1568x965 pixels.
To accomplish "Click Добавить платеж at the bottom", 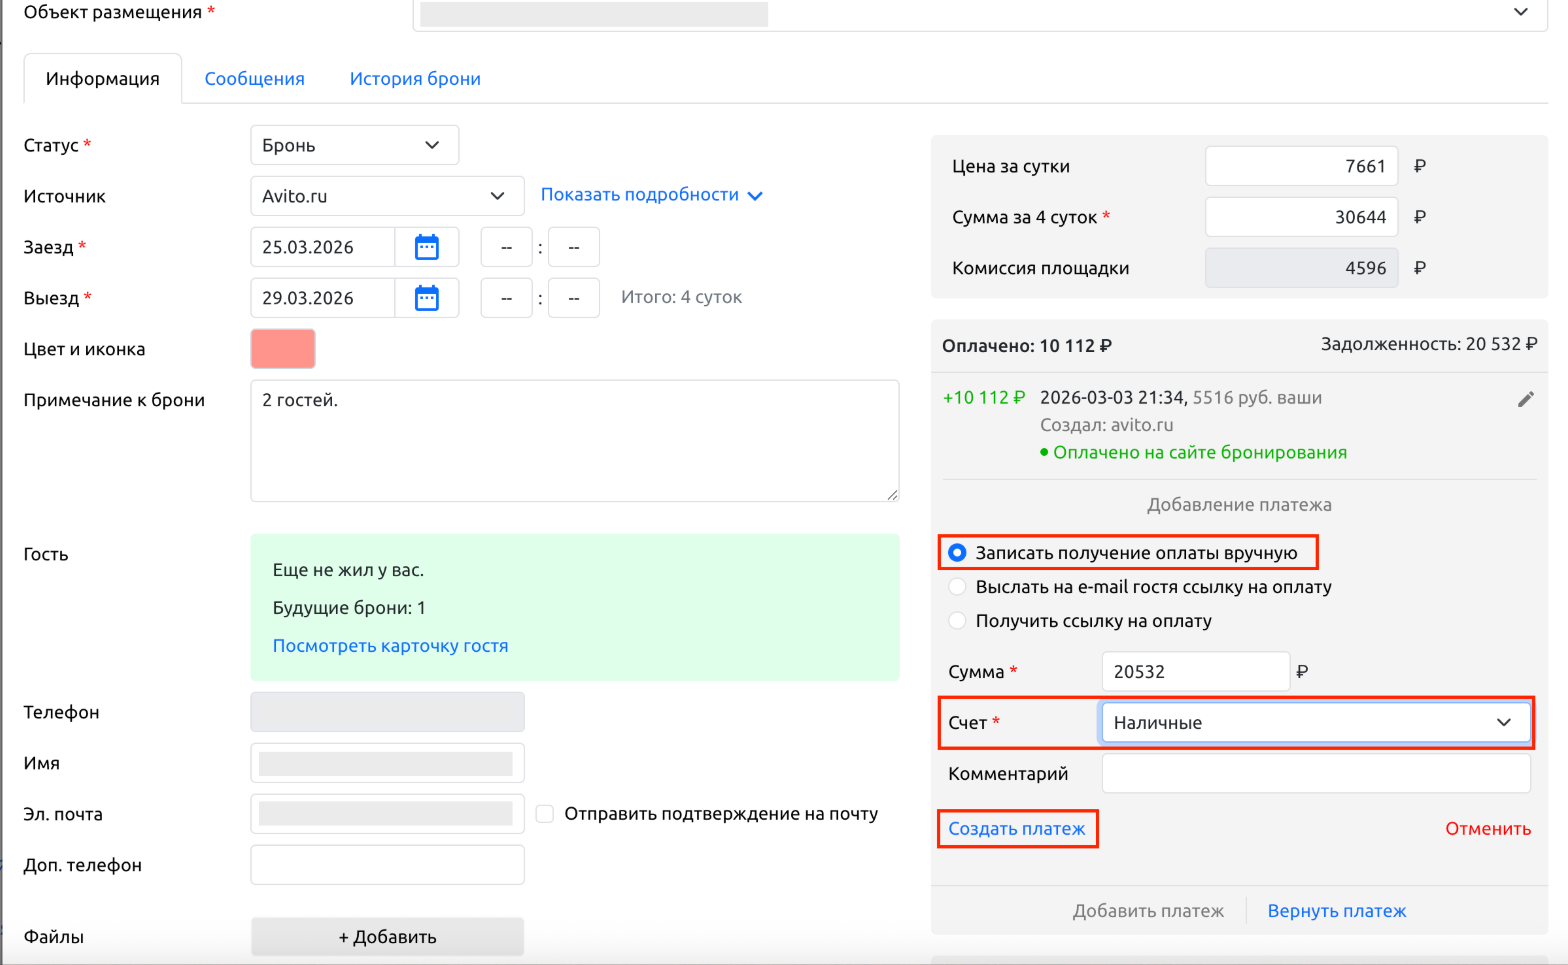I will click(1148, 911).
